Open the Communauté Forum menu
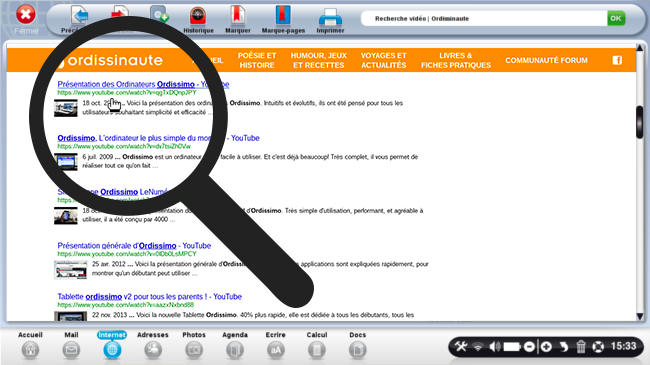 (x=546, y=60)
